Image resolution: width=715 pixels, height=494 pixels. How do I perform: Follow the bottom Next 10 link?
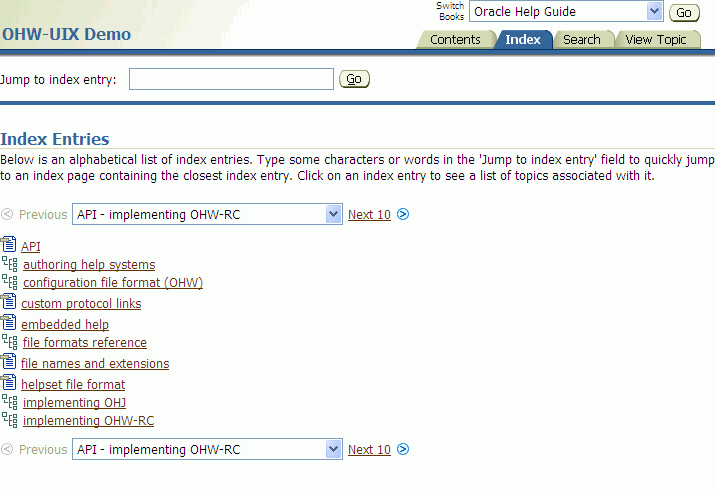coord(369,450)
